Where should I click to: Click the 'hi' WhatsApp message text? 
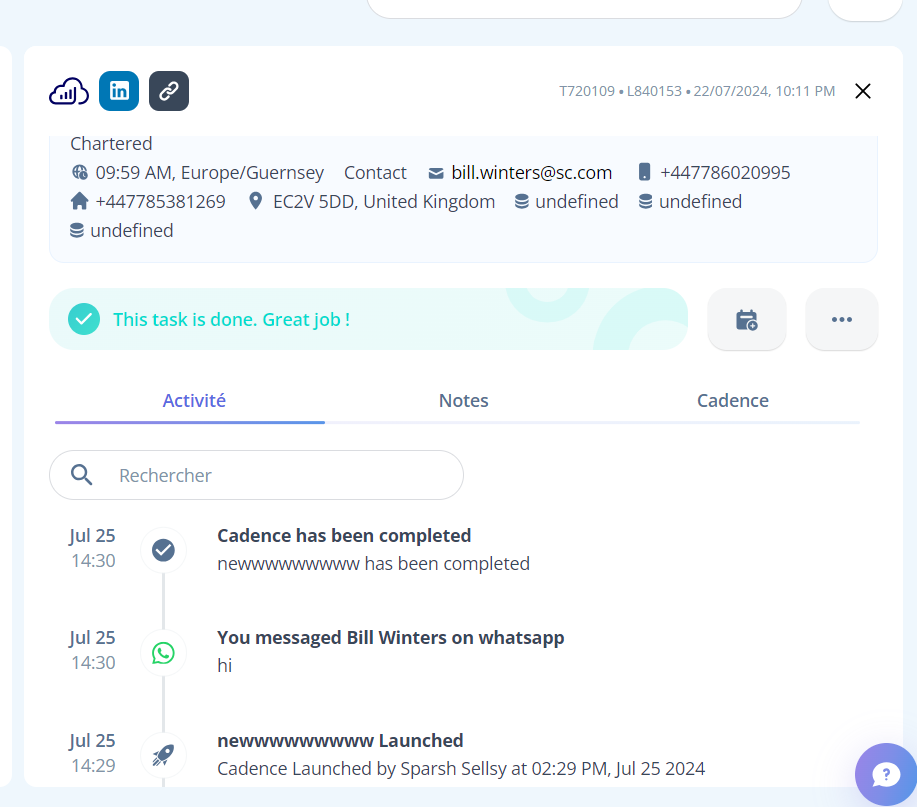point(225,665)
